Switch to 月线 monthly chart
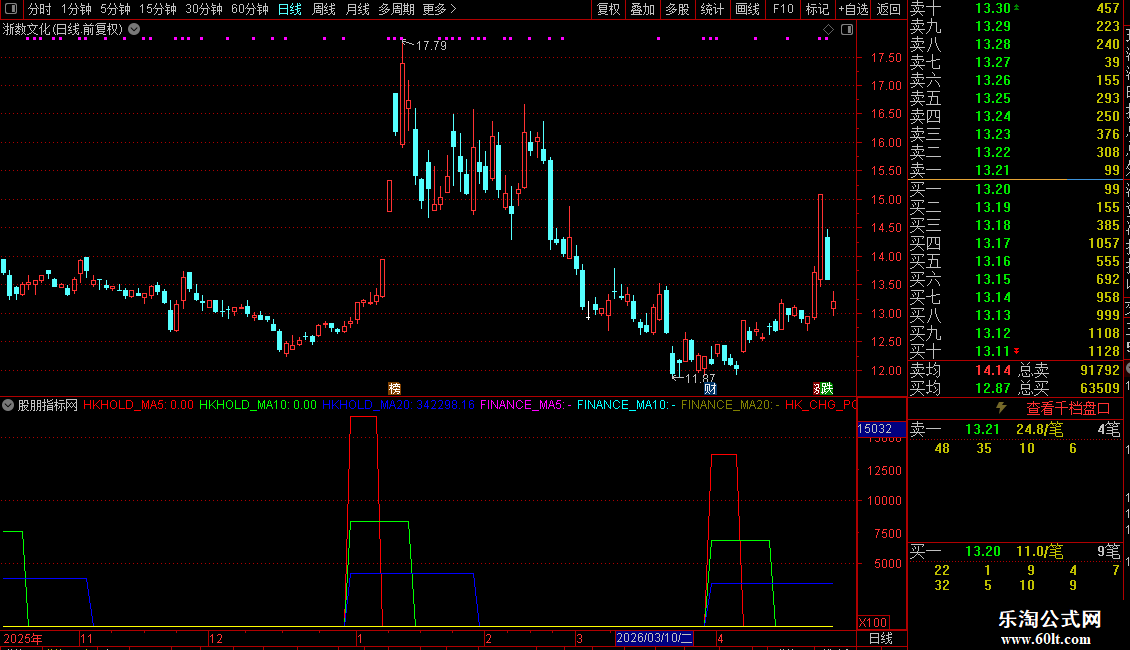 (357, 9)
